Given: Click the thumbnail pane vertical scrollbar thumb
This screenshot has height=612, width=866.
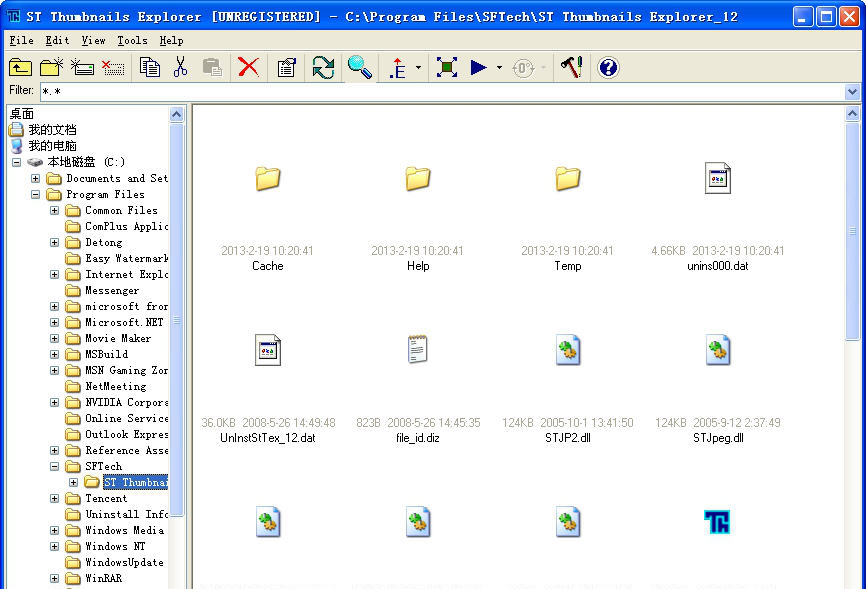Looking at the screenshot, I should (852, 232).
